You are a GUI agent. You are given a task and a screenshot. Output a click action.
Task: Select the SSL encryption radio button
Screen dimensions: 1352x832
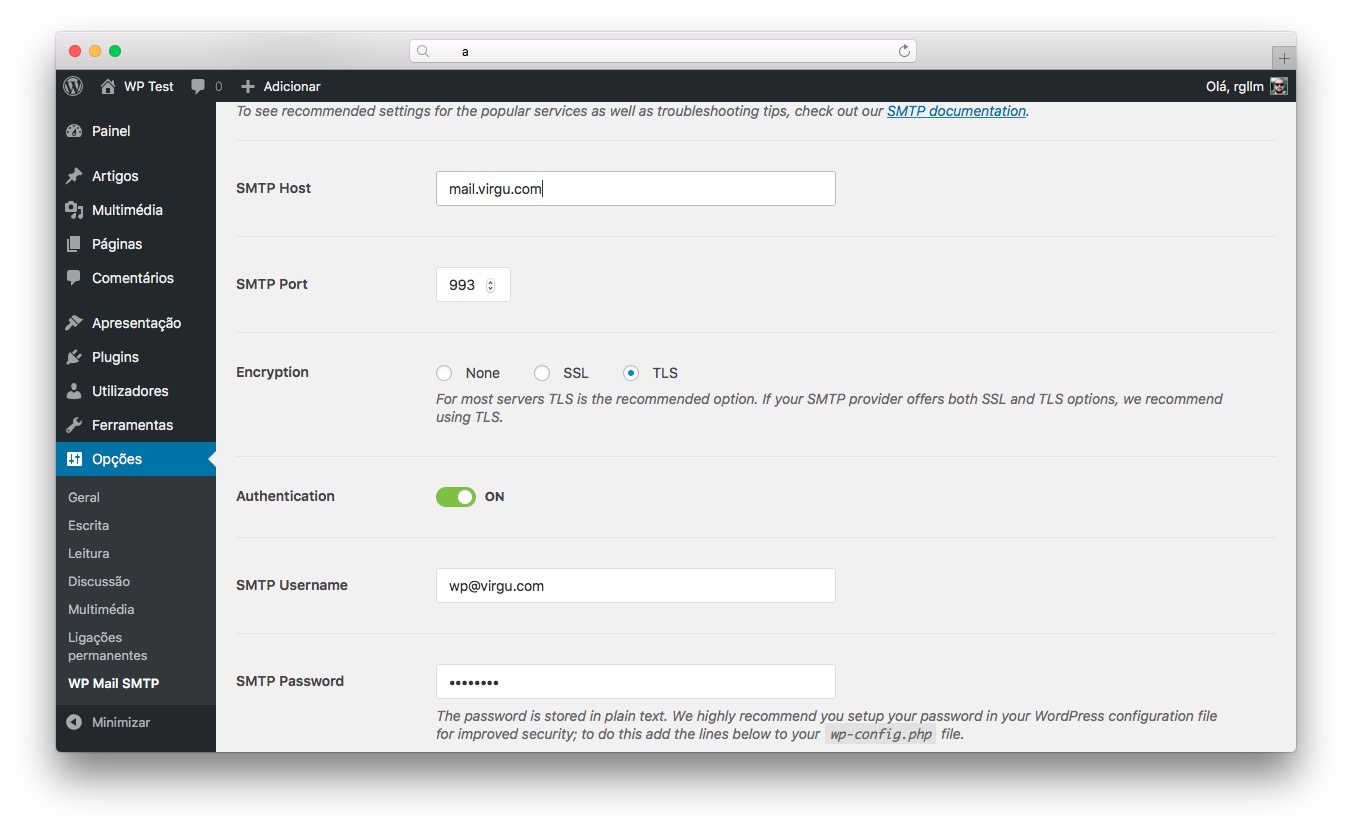pos(542,373)
